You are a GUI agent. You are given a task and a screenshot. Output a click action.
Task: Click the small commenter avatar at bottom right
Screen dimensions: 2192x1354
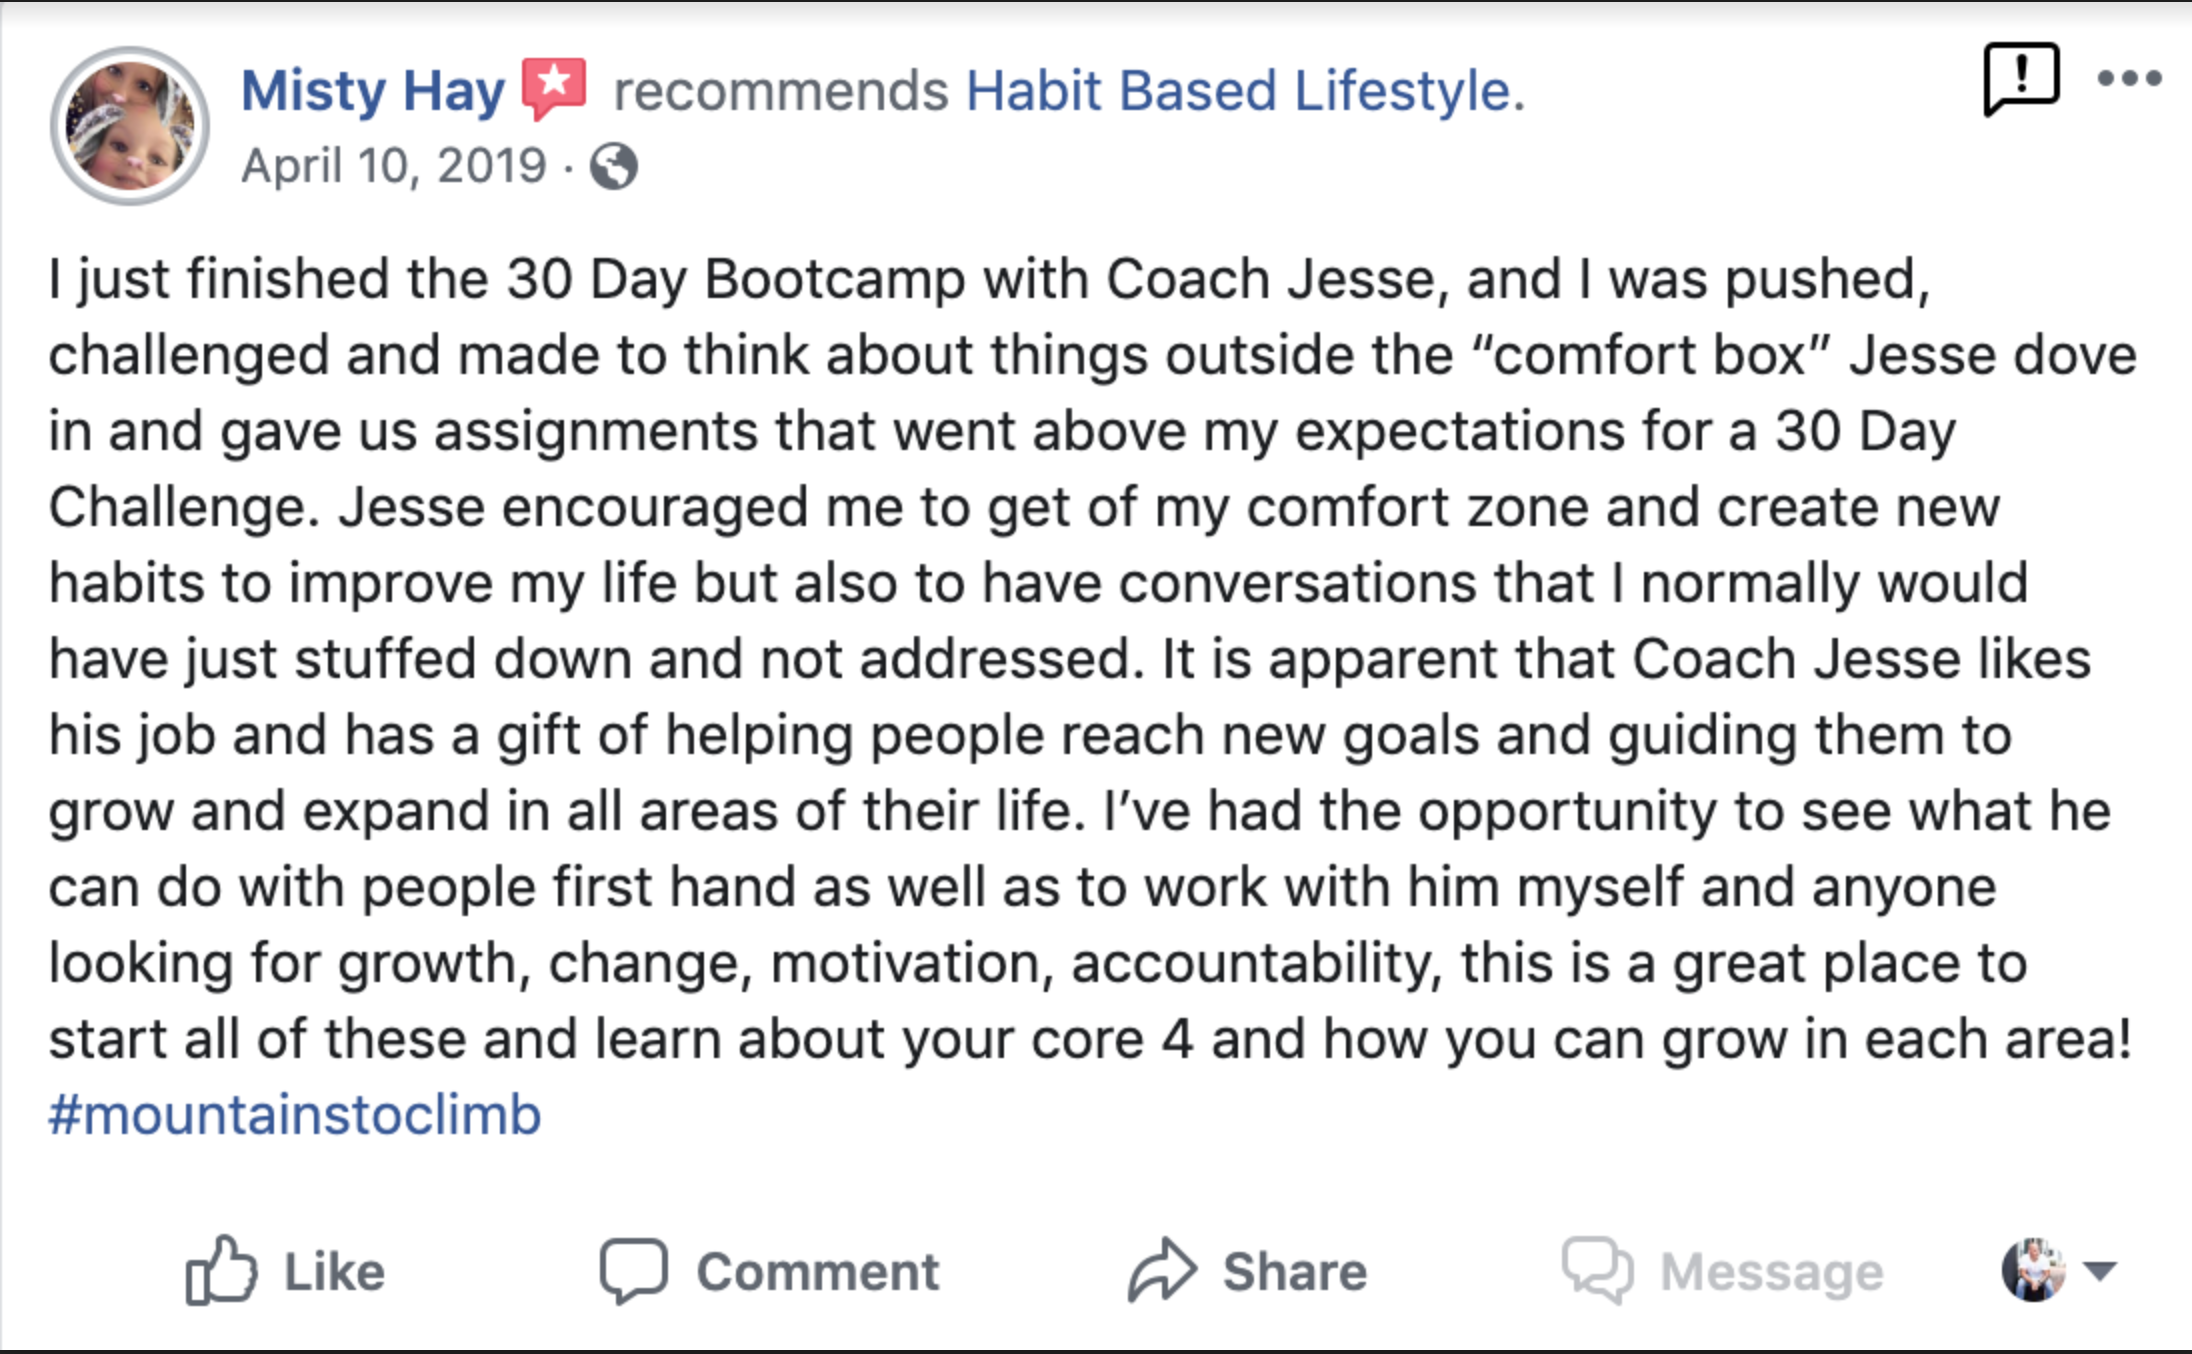coord(2033,1270)
